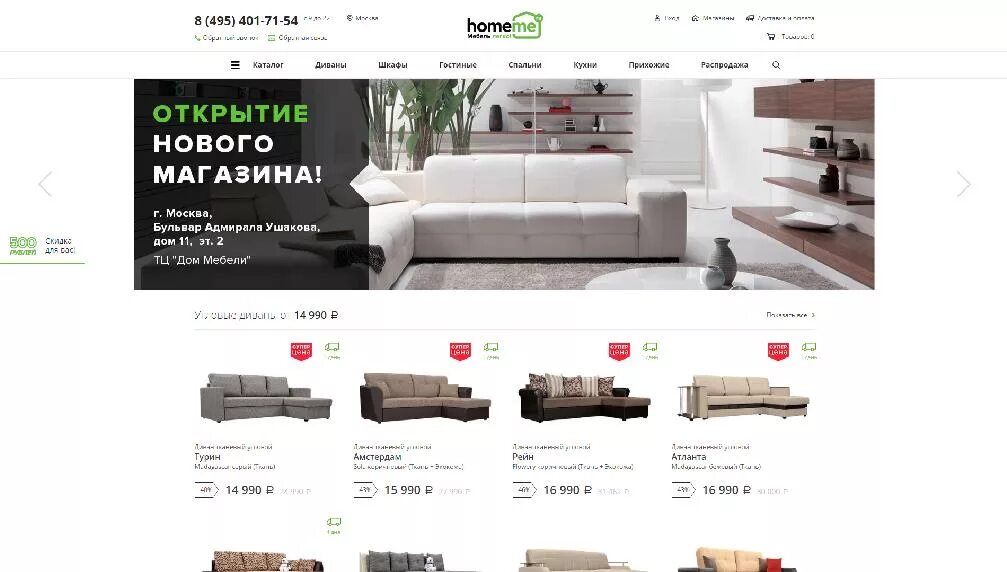Click the Супер цена badge on Амстердам sofa
Screen dimensions: 1007x572
tap(460, 351)
